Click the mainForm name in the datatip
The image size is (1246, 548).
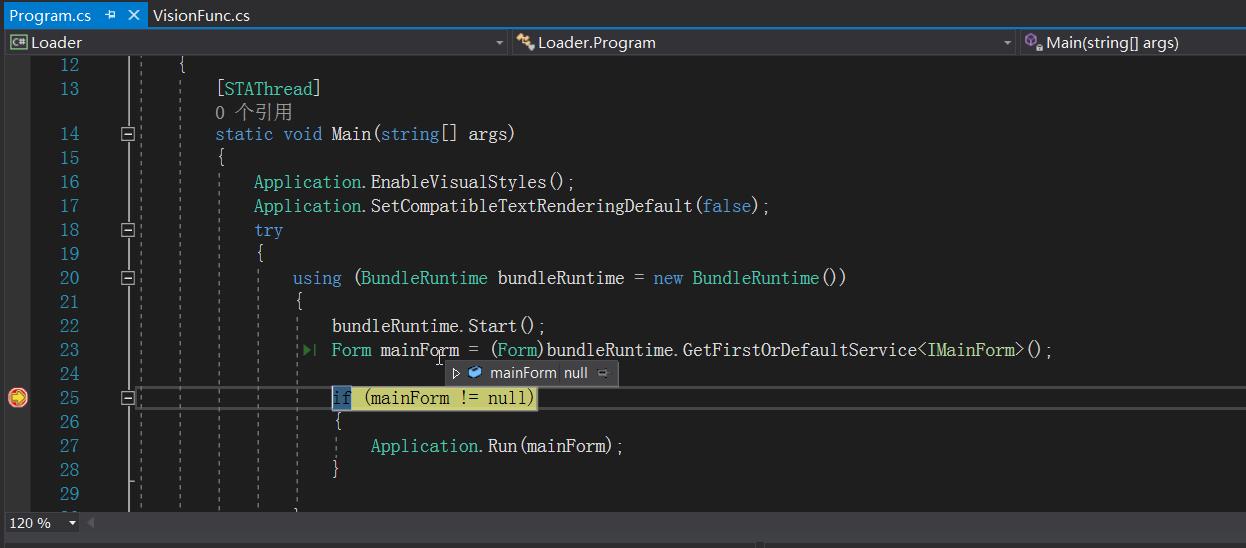tap(523, 373)
